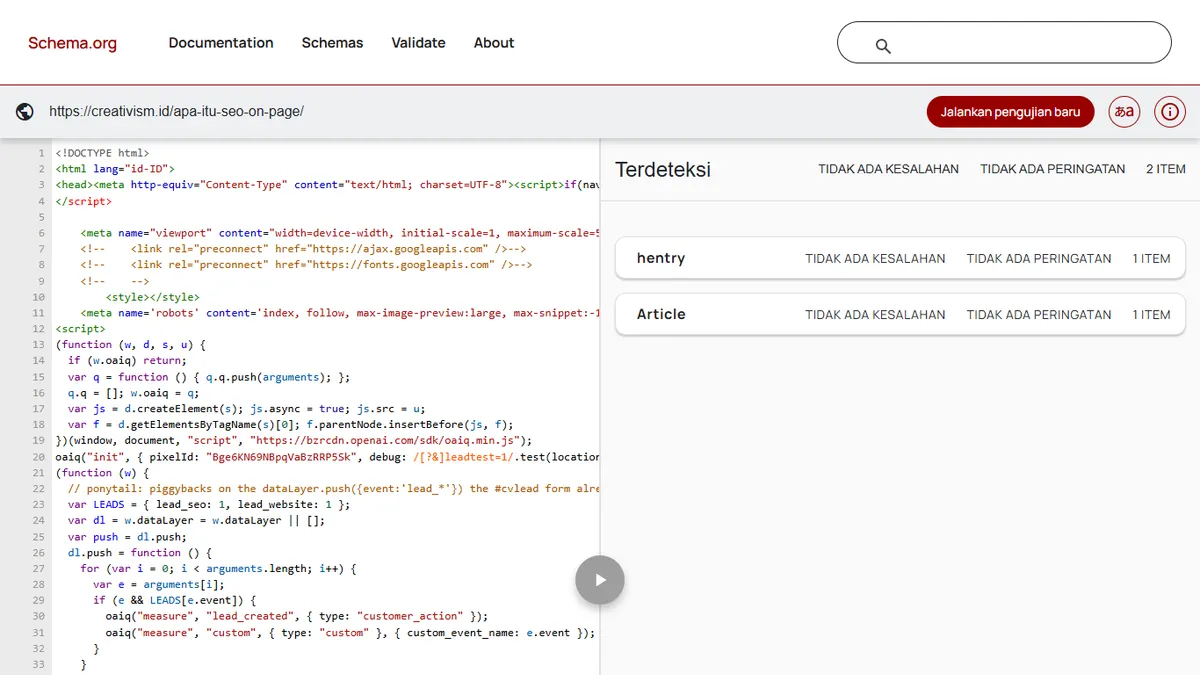Click 1 ITEM in Article row
1200x675 pixels.
pos(1151,314)
